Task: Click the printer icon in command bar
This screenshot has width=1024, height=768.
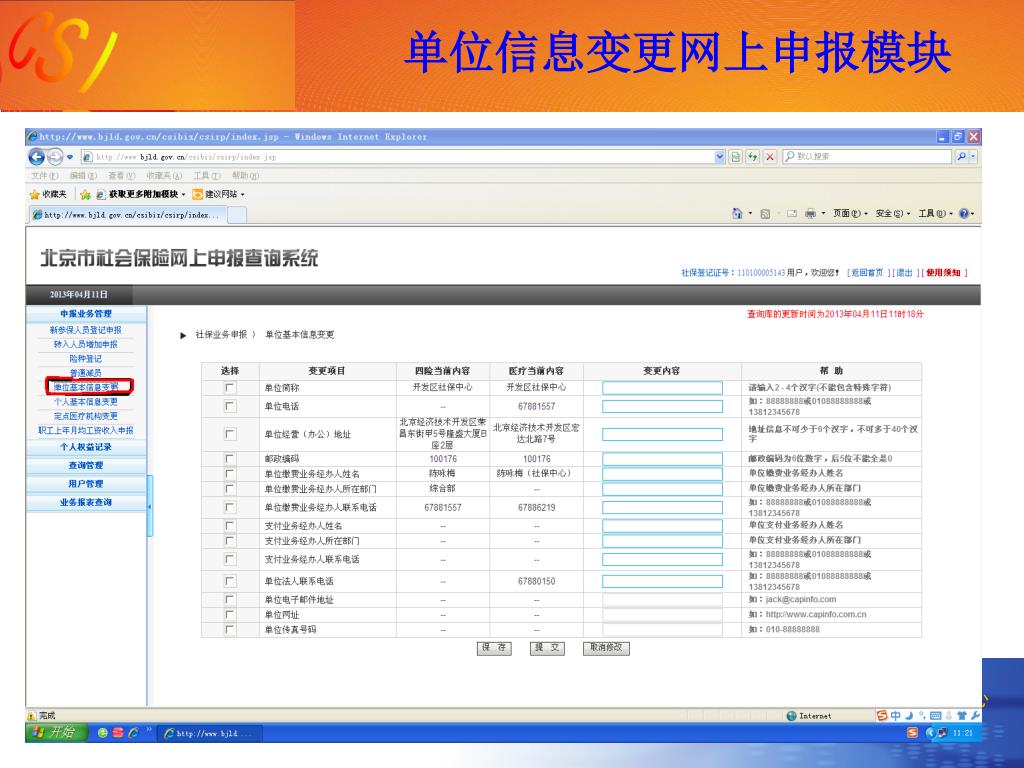Action: [810, 214]
